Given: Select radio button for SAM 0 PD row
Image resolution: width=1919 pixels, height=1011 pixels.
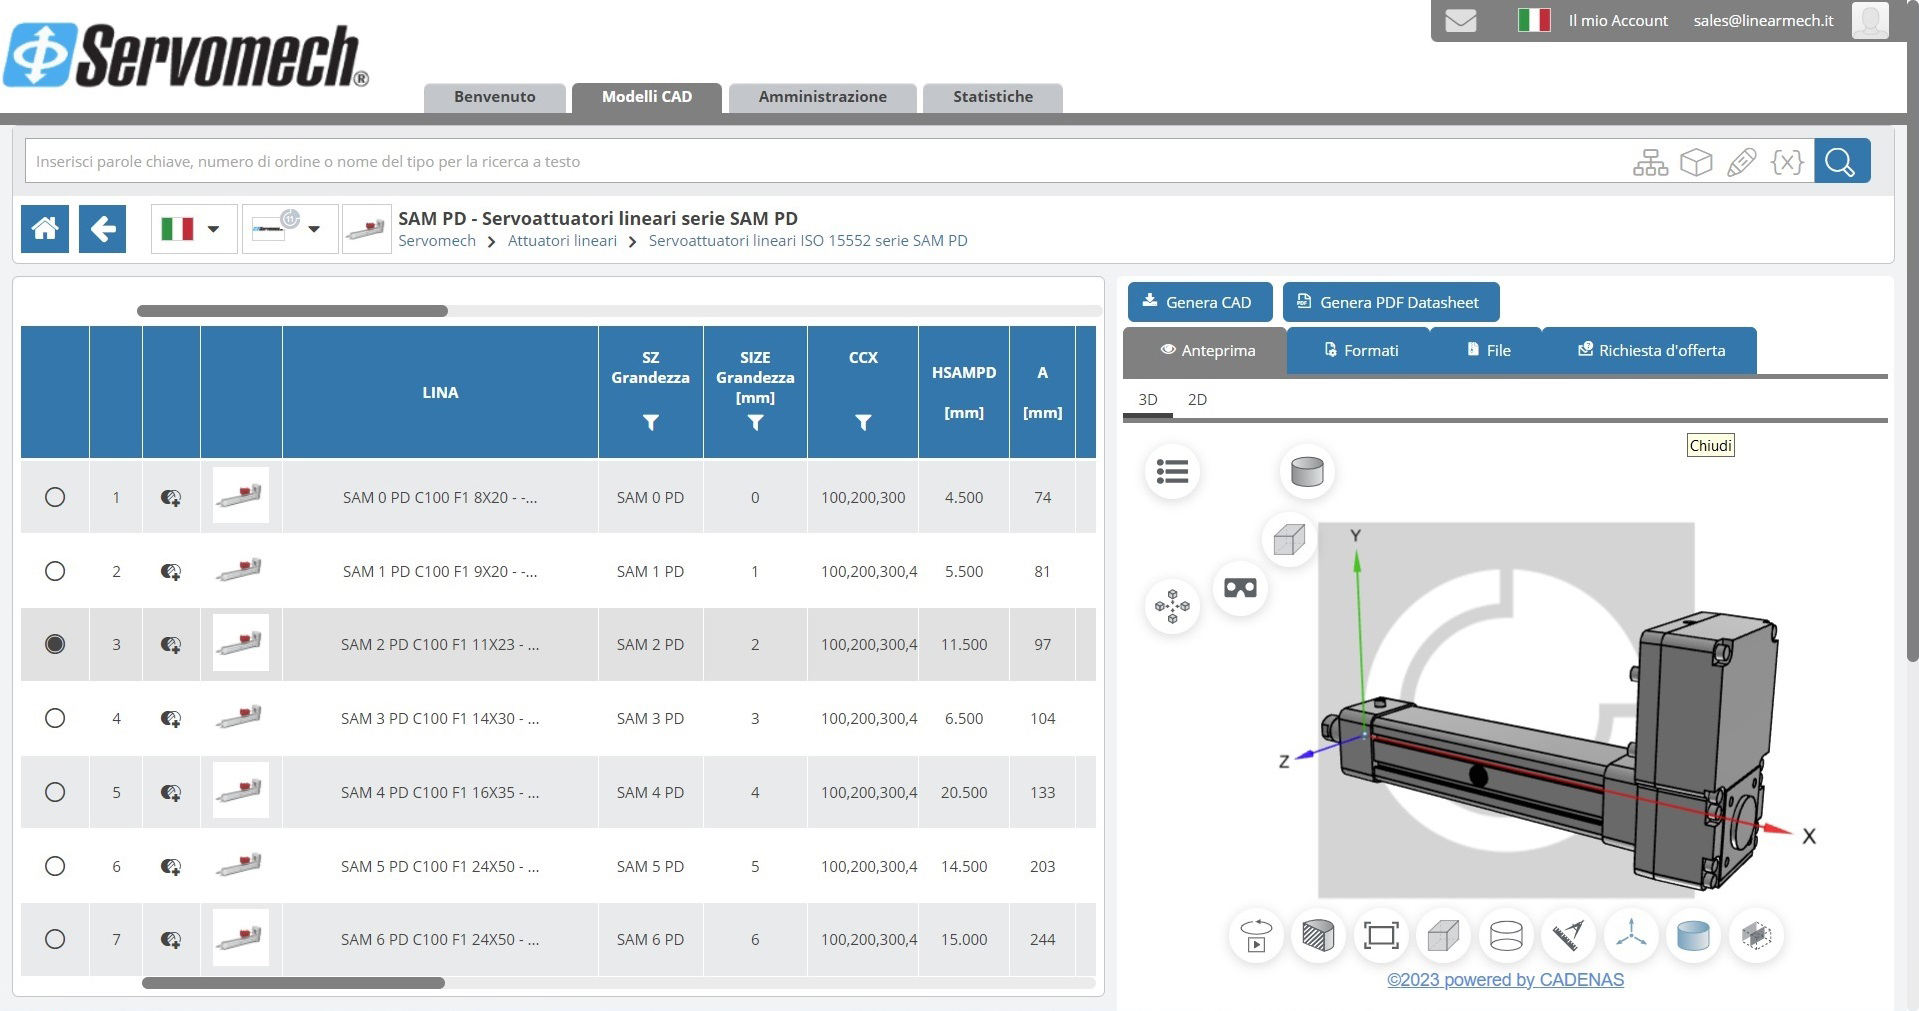Looking at the screenshot, I should 55,497.
